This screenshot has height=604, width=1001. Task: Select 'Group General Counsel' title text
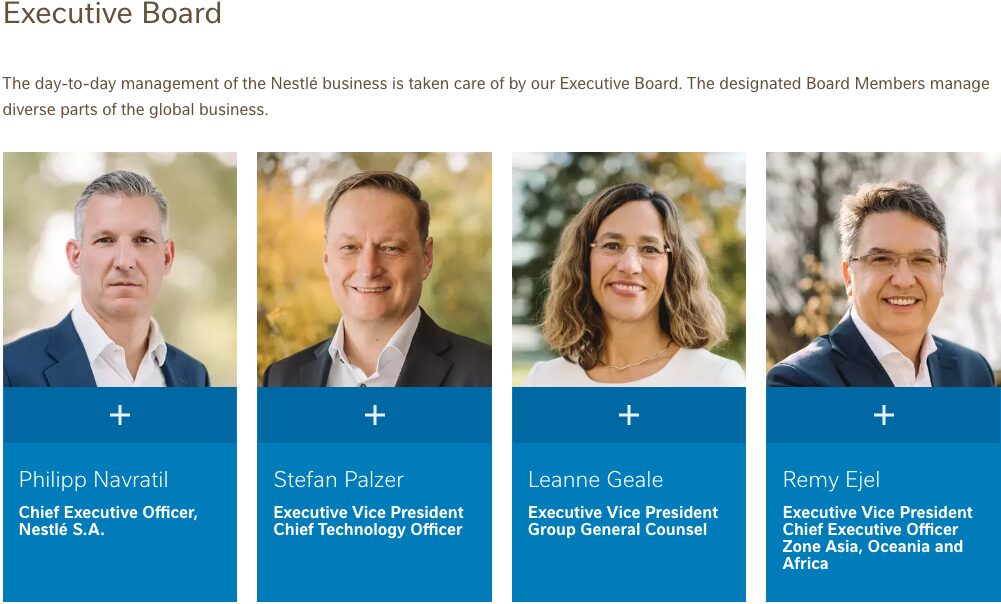618,530
